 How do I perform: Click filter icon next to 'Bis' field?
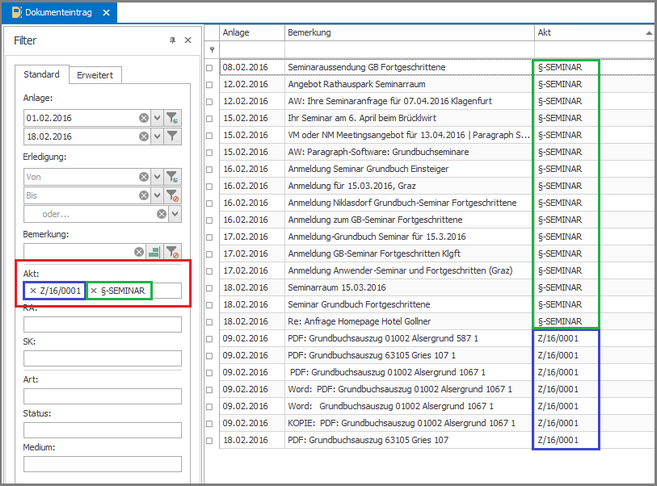[173, 195]
